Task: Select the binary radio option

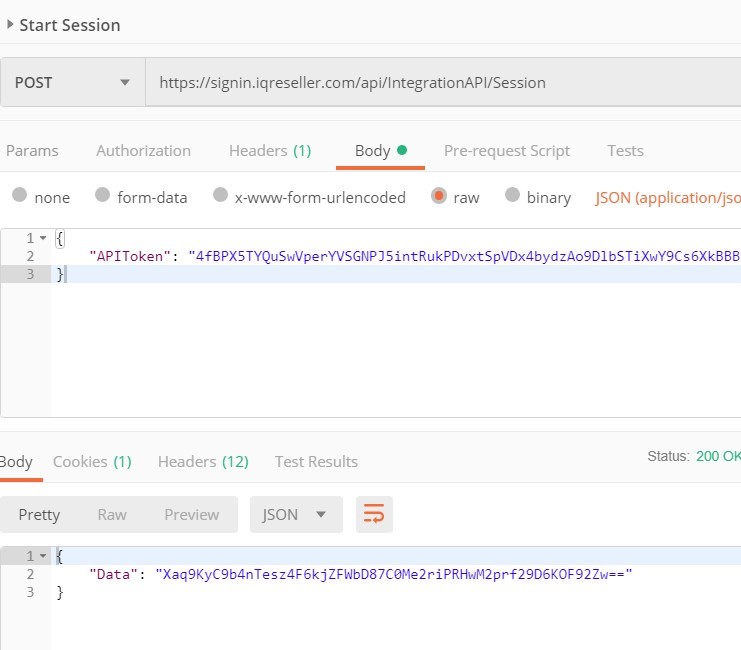Action: [x=512, y=195]
